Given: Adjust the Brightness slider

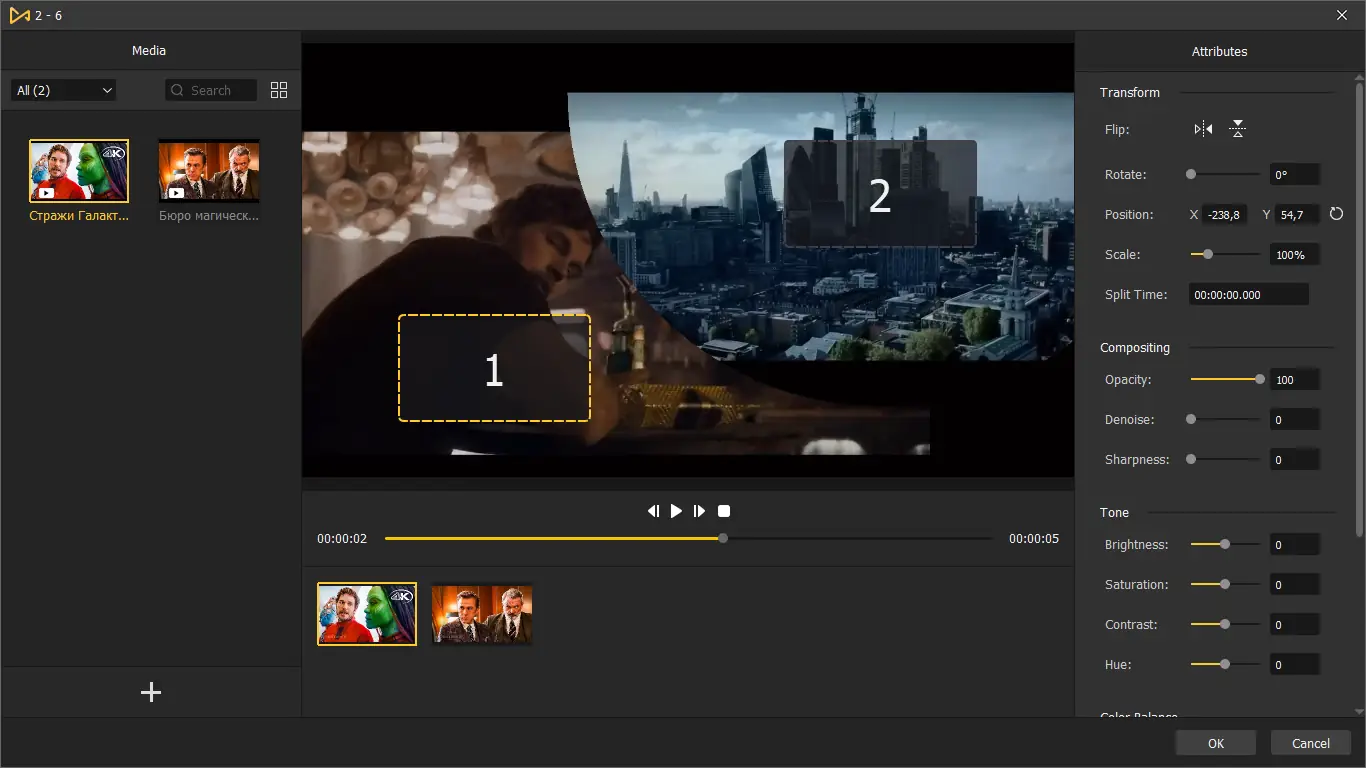Looking at the screenshot, I should pos(1225,544).
